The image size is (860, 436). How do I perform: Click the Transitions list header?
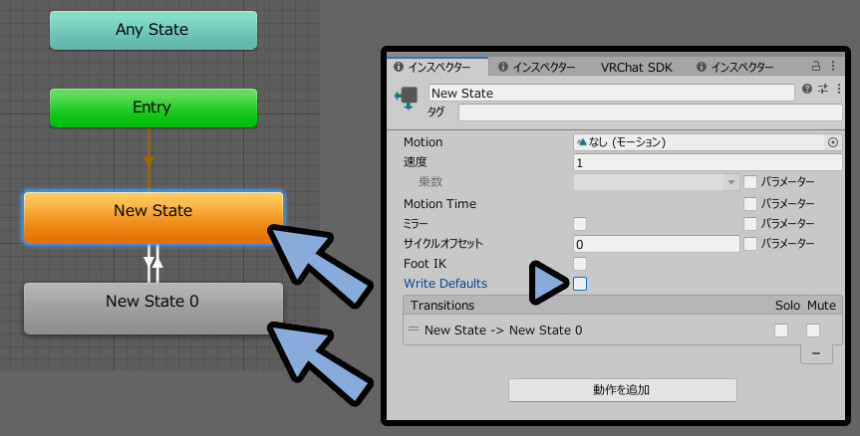(623, 305)
